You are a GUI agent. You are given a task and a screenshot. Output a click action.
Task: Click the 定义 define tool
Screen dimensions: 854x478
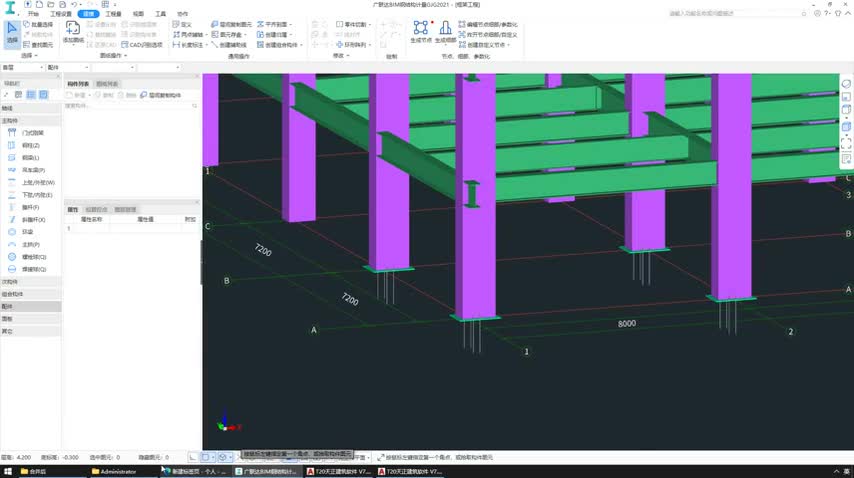click(x=182, y=24)
